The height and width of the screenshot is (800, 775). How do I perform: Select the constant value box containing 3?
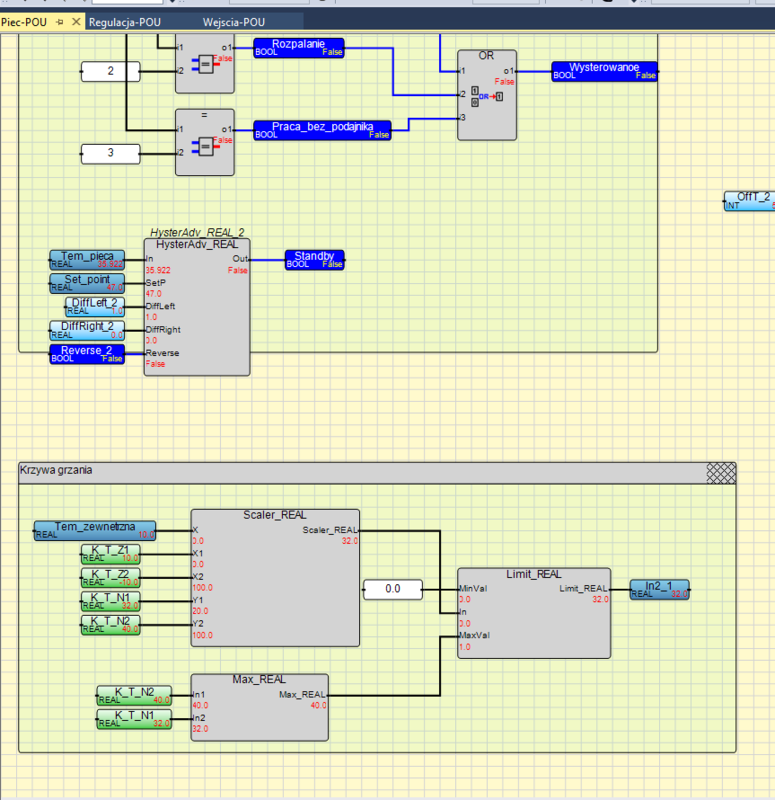coord(110,153)
